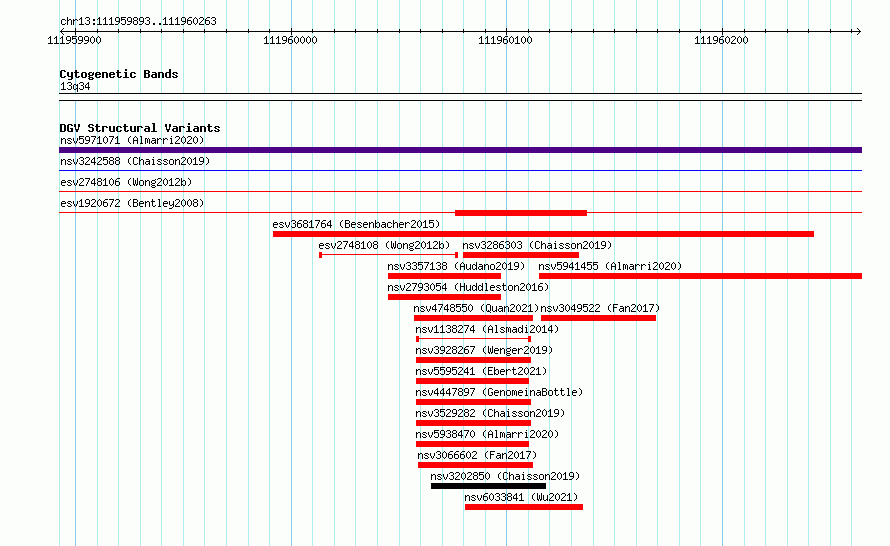890x546 pixels.
Task: Click the nsv3357138 (Audano2019) label
Action: pos(456,266)
